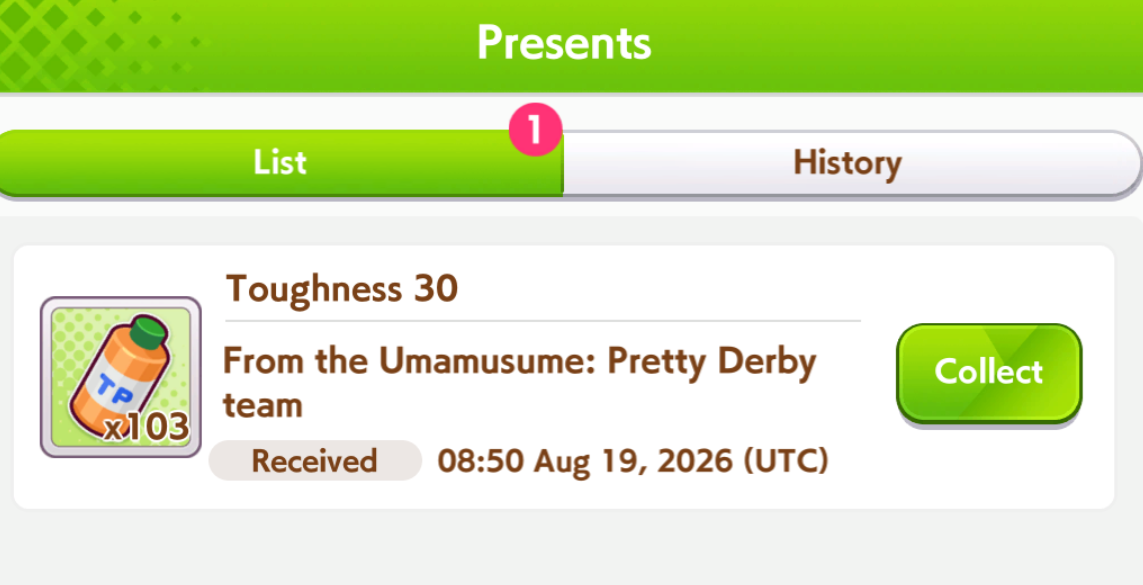The height and width of the screenshot is (585, 1143).
Task: Collect the Toughness 30 present
Action: click(988, 372)
